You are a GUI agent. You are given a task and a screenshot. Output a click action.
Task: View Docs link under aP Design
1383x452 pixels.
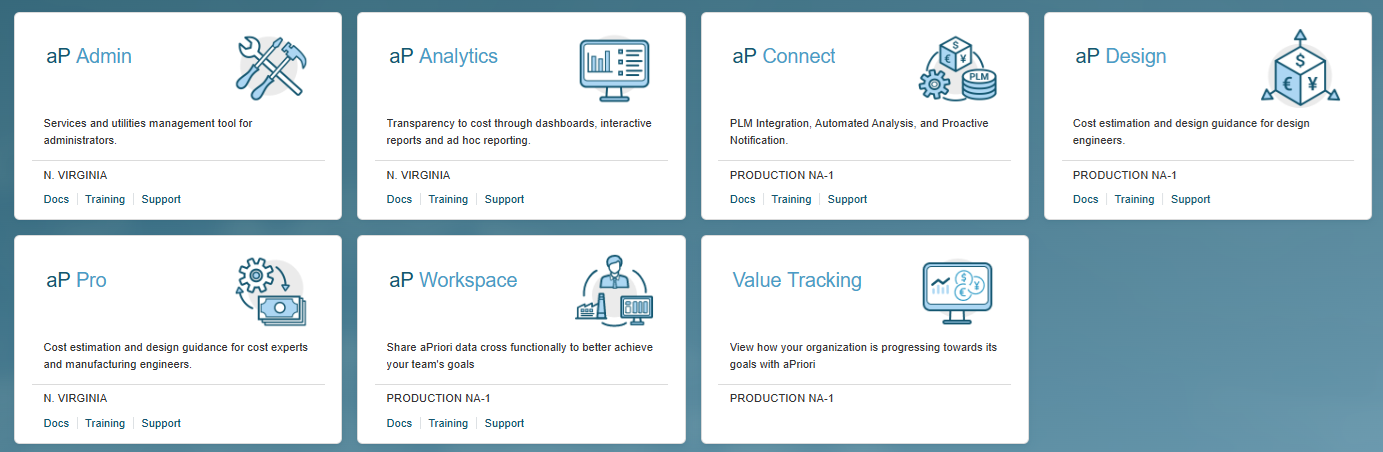(1086, 199)
